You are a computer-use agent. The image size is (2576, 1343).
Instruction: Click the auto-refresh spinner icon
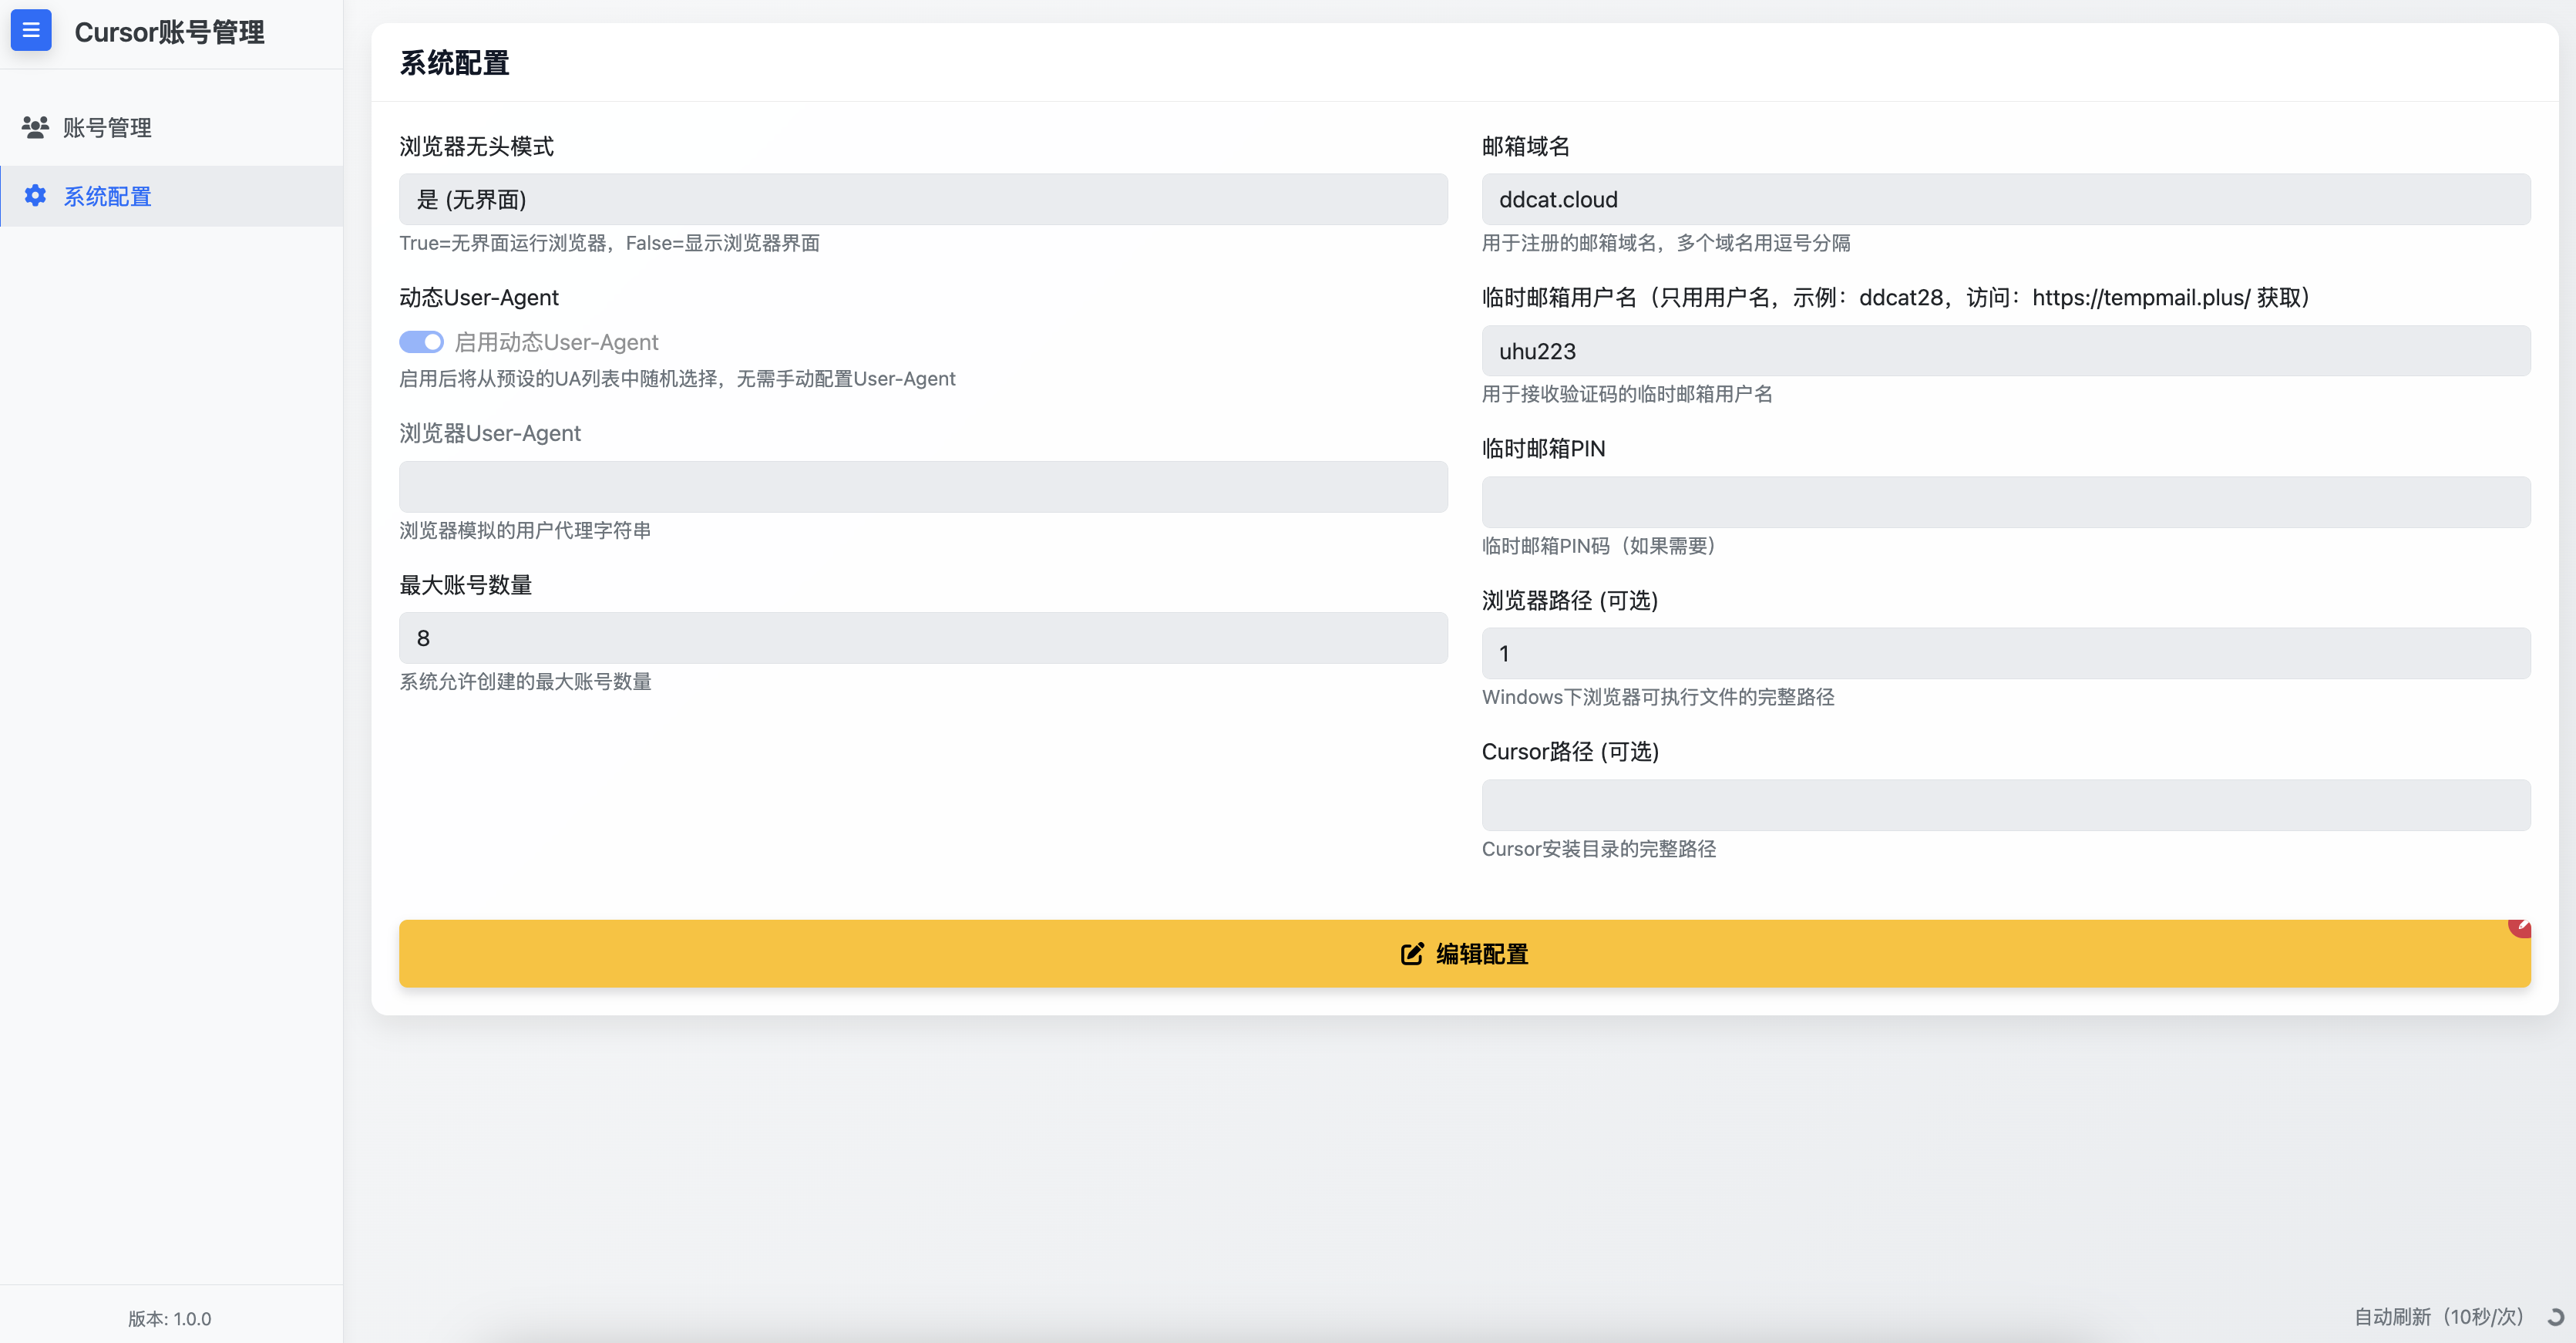[2555, 1317]
